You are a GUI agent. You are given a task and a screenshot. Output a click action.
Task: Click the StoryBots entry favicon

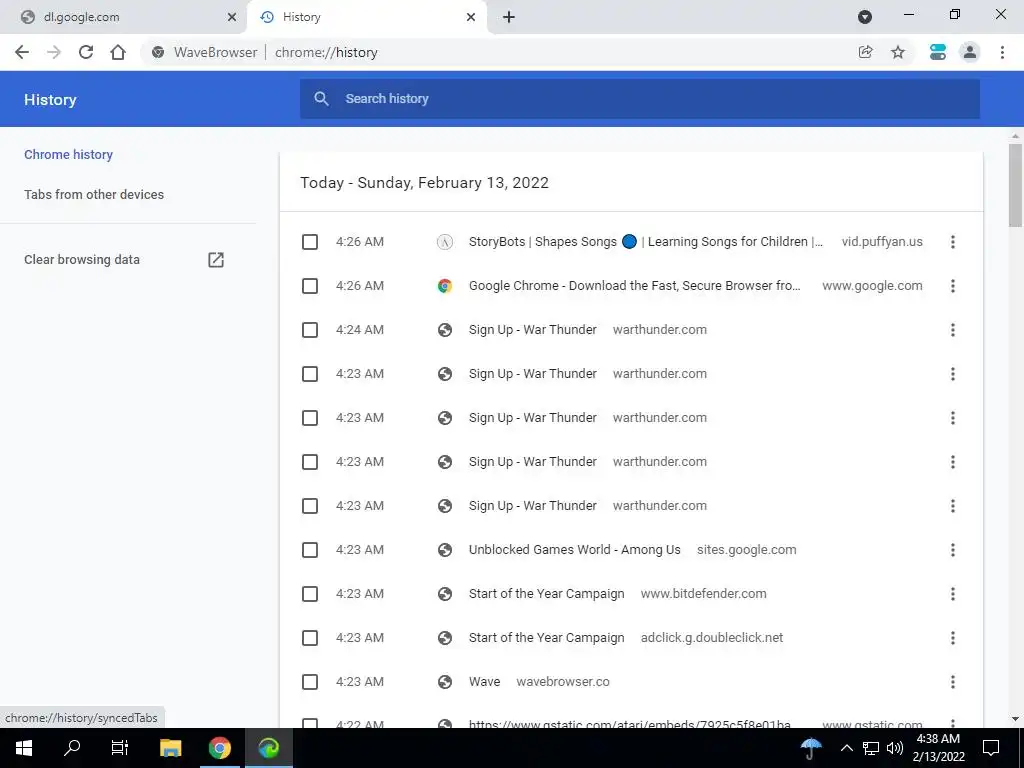(x=445, y=242)
